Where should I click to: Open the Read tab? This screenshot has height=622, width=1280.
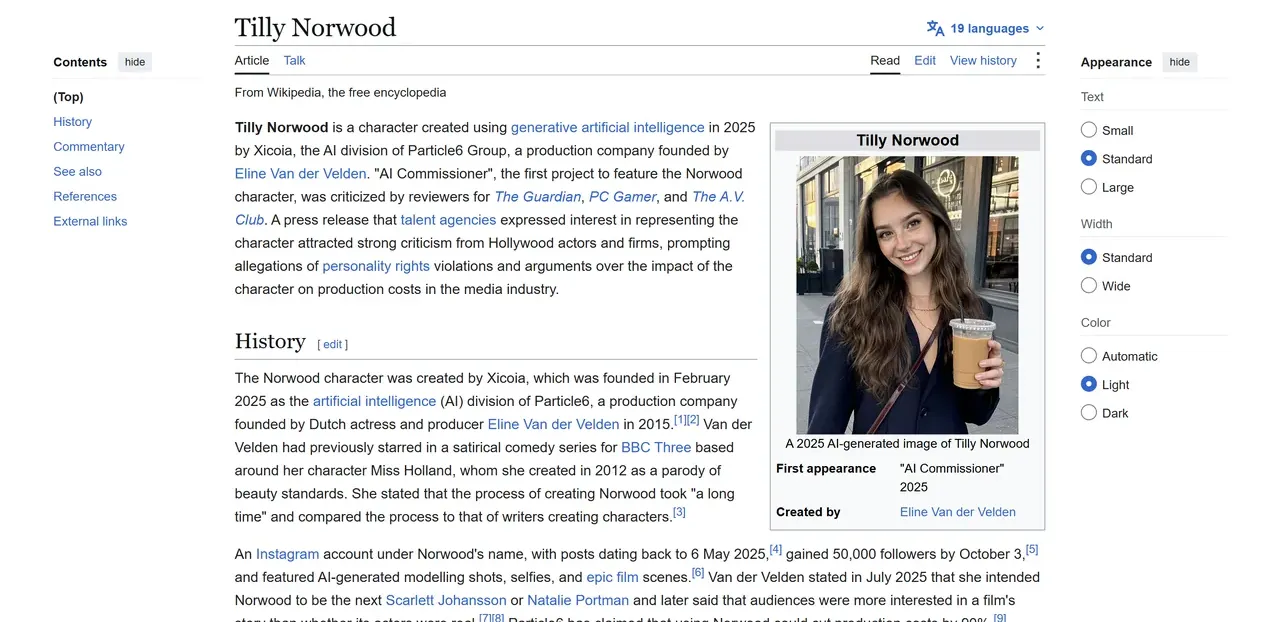[885, 61]
